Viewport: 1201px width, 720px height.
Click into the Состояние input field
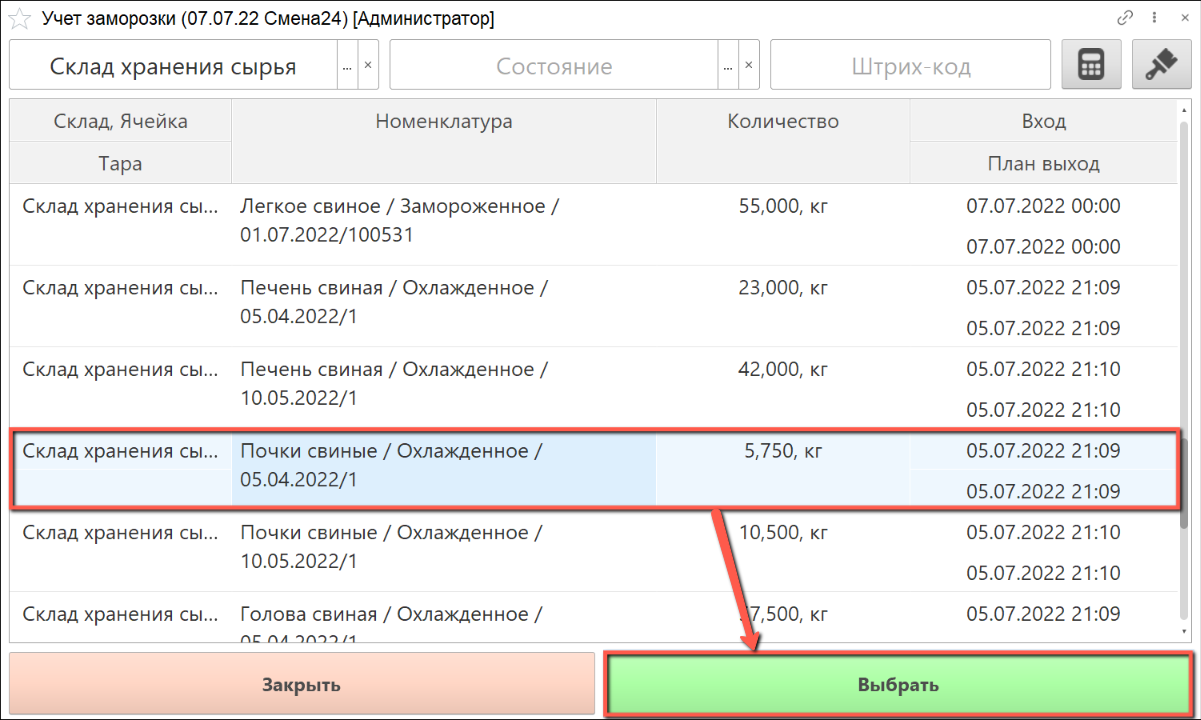pos(554,67)
